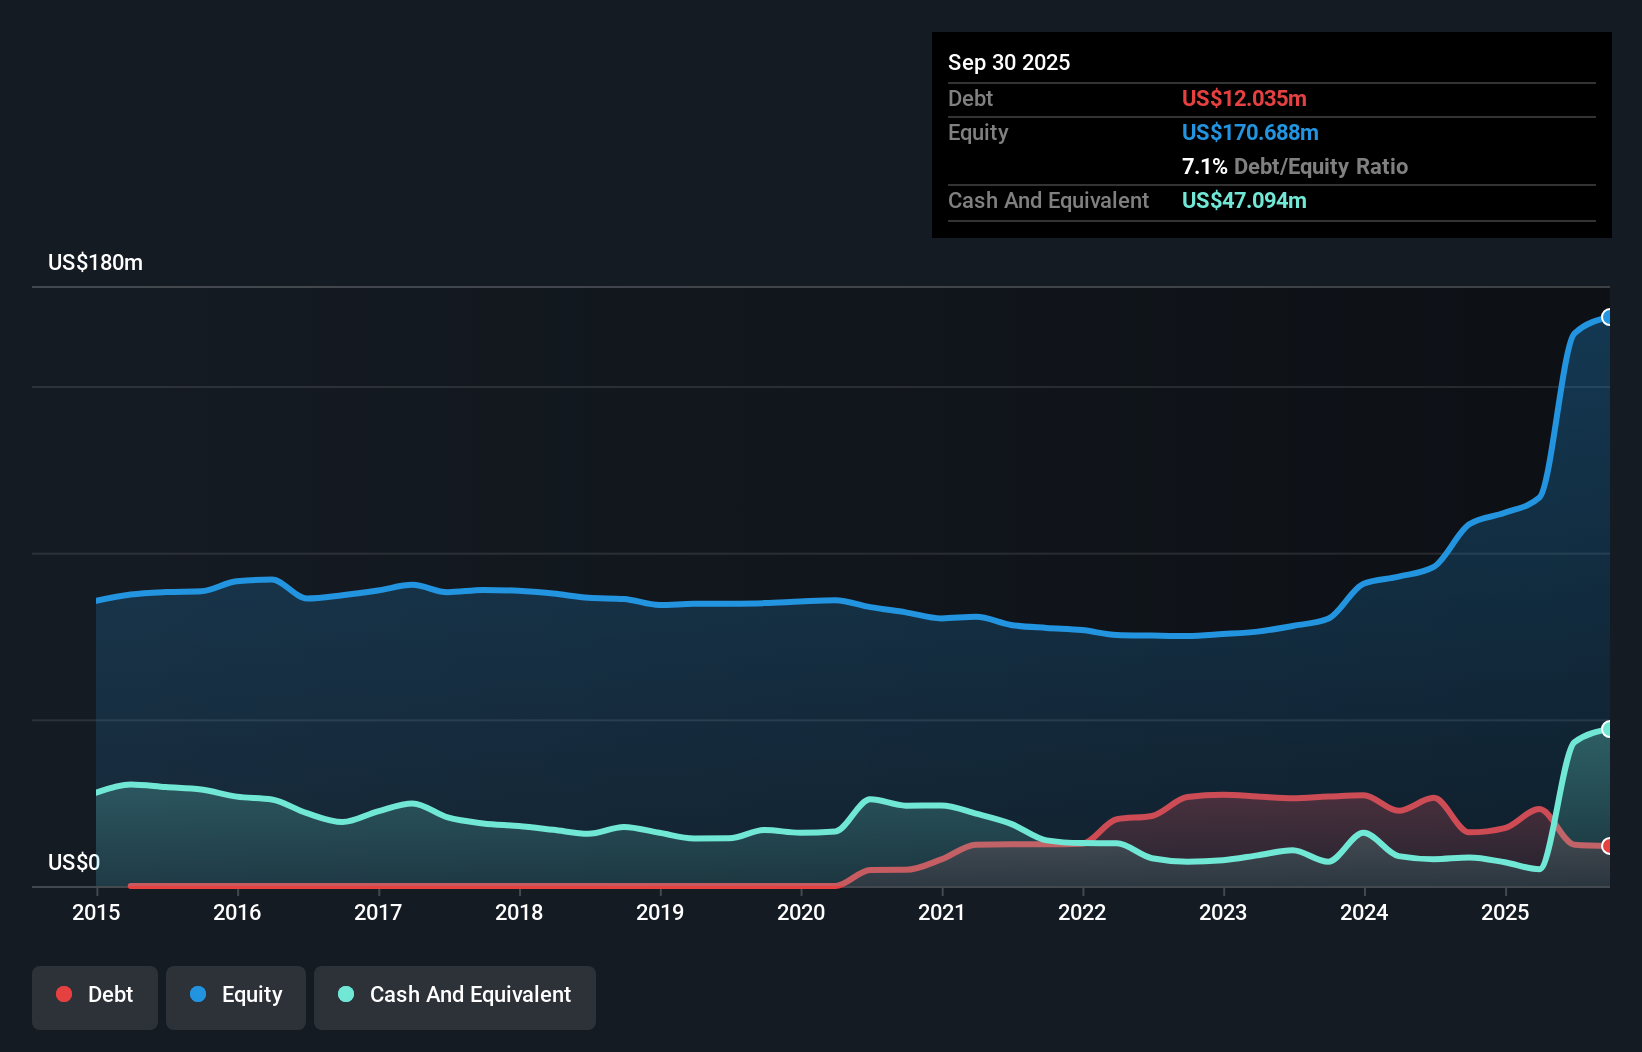Viewport: 1642px width, 1052px height.
Task: Click the US$170.688m equity value
Action: click(1250, 132)
